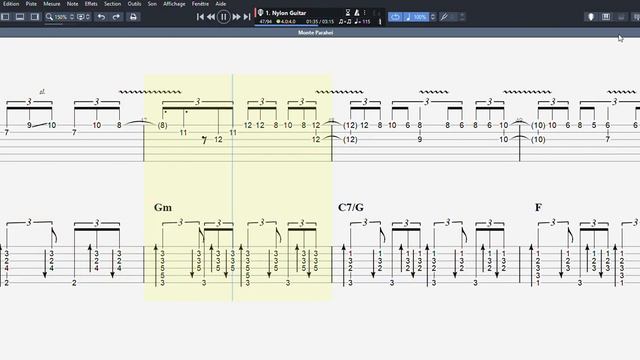
Task: Open the Outils menu
Action: click(x=134, y=4)
